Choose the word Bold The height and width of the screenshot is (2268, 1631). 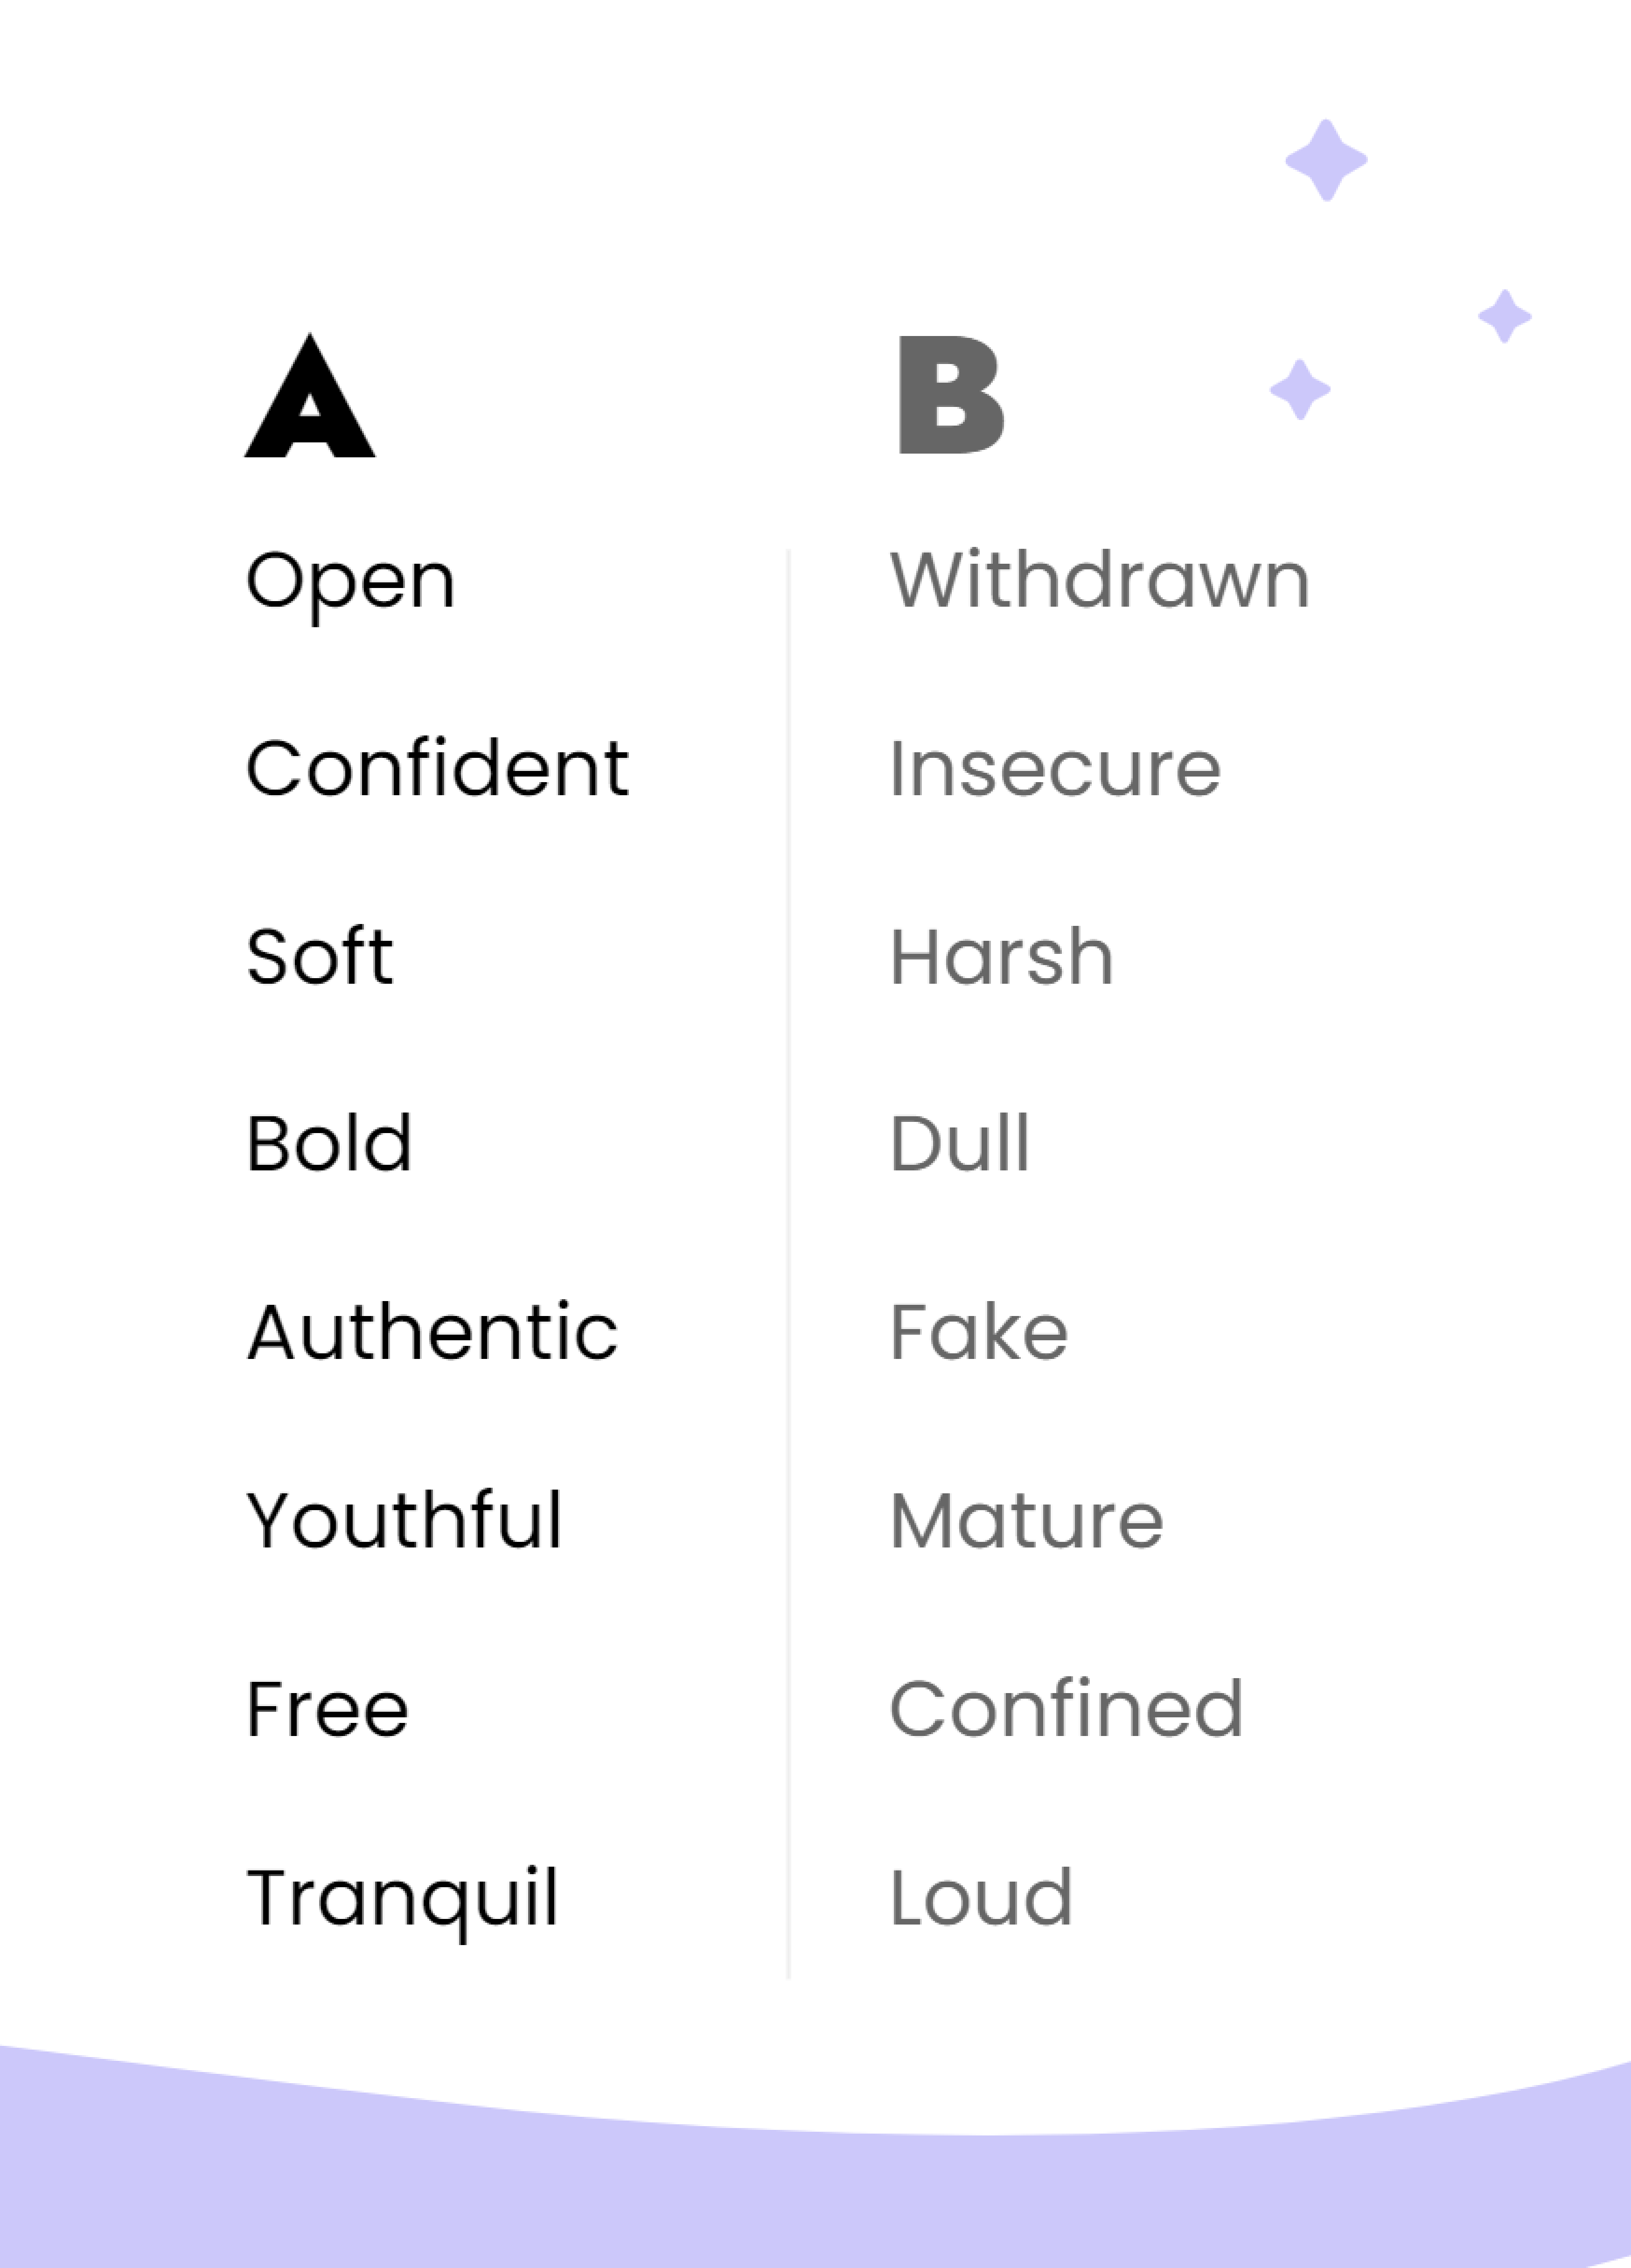(329, 1143)
